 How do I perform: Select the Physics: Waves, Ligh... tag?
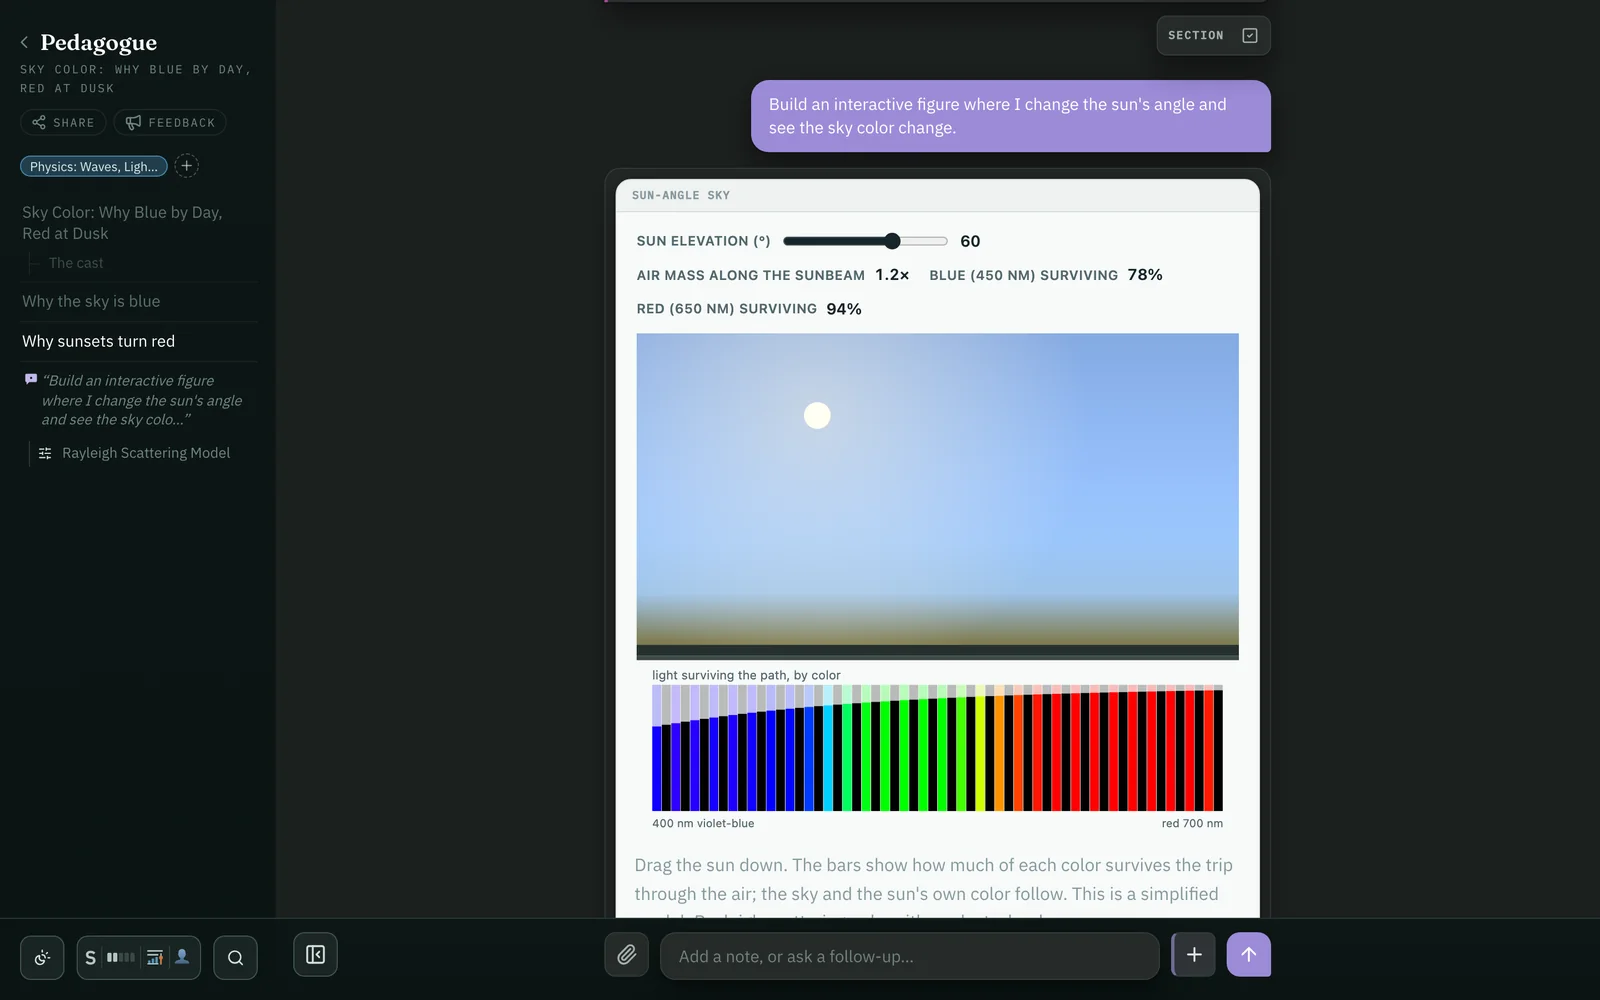click(94, 166)
